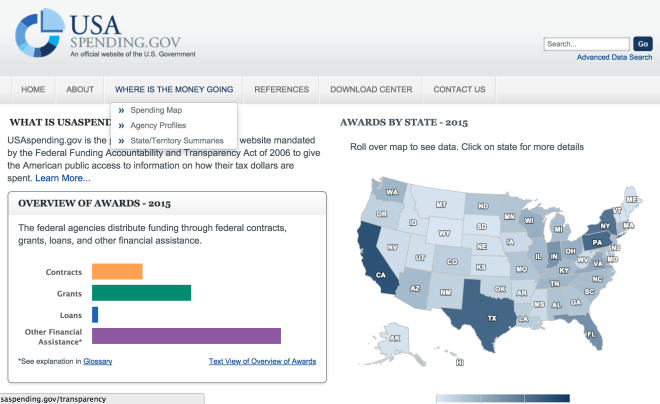Open the Contact Us tab

459,89
